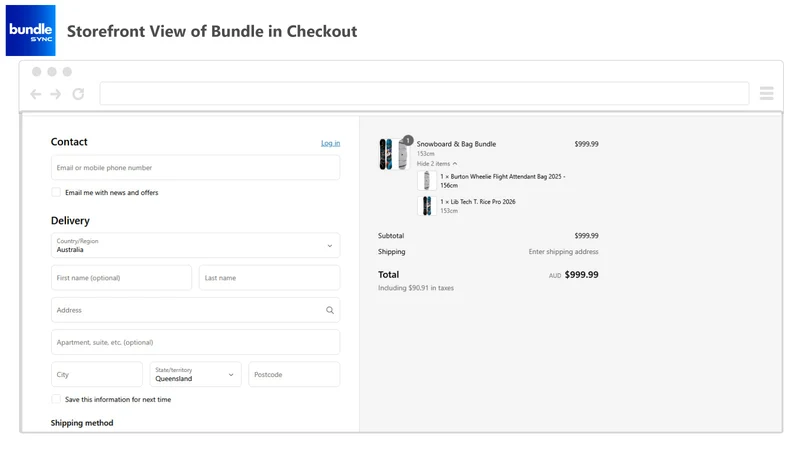Click the Last name field
The image size is (800, 450).
269,278
